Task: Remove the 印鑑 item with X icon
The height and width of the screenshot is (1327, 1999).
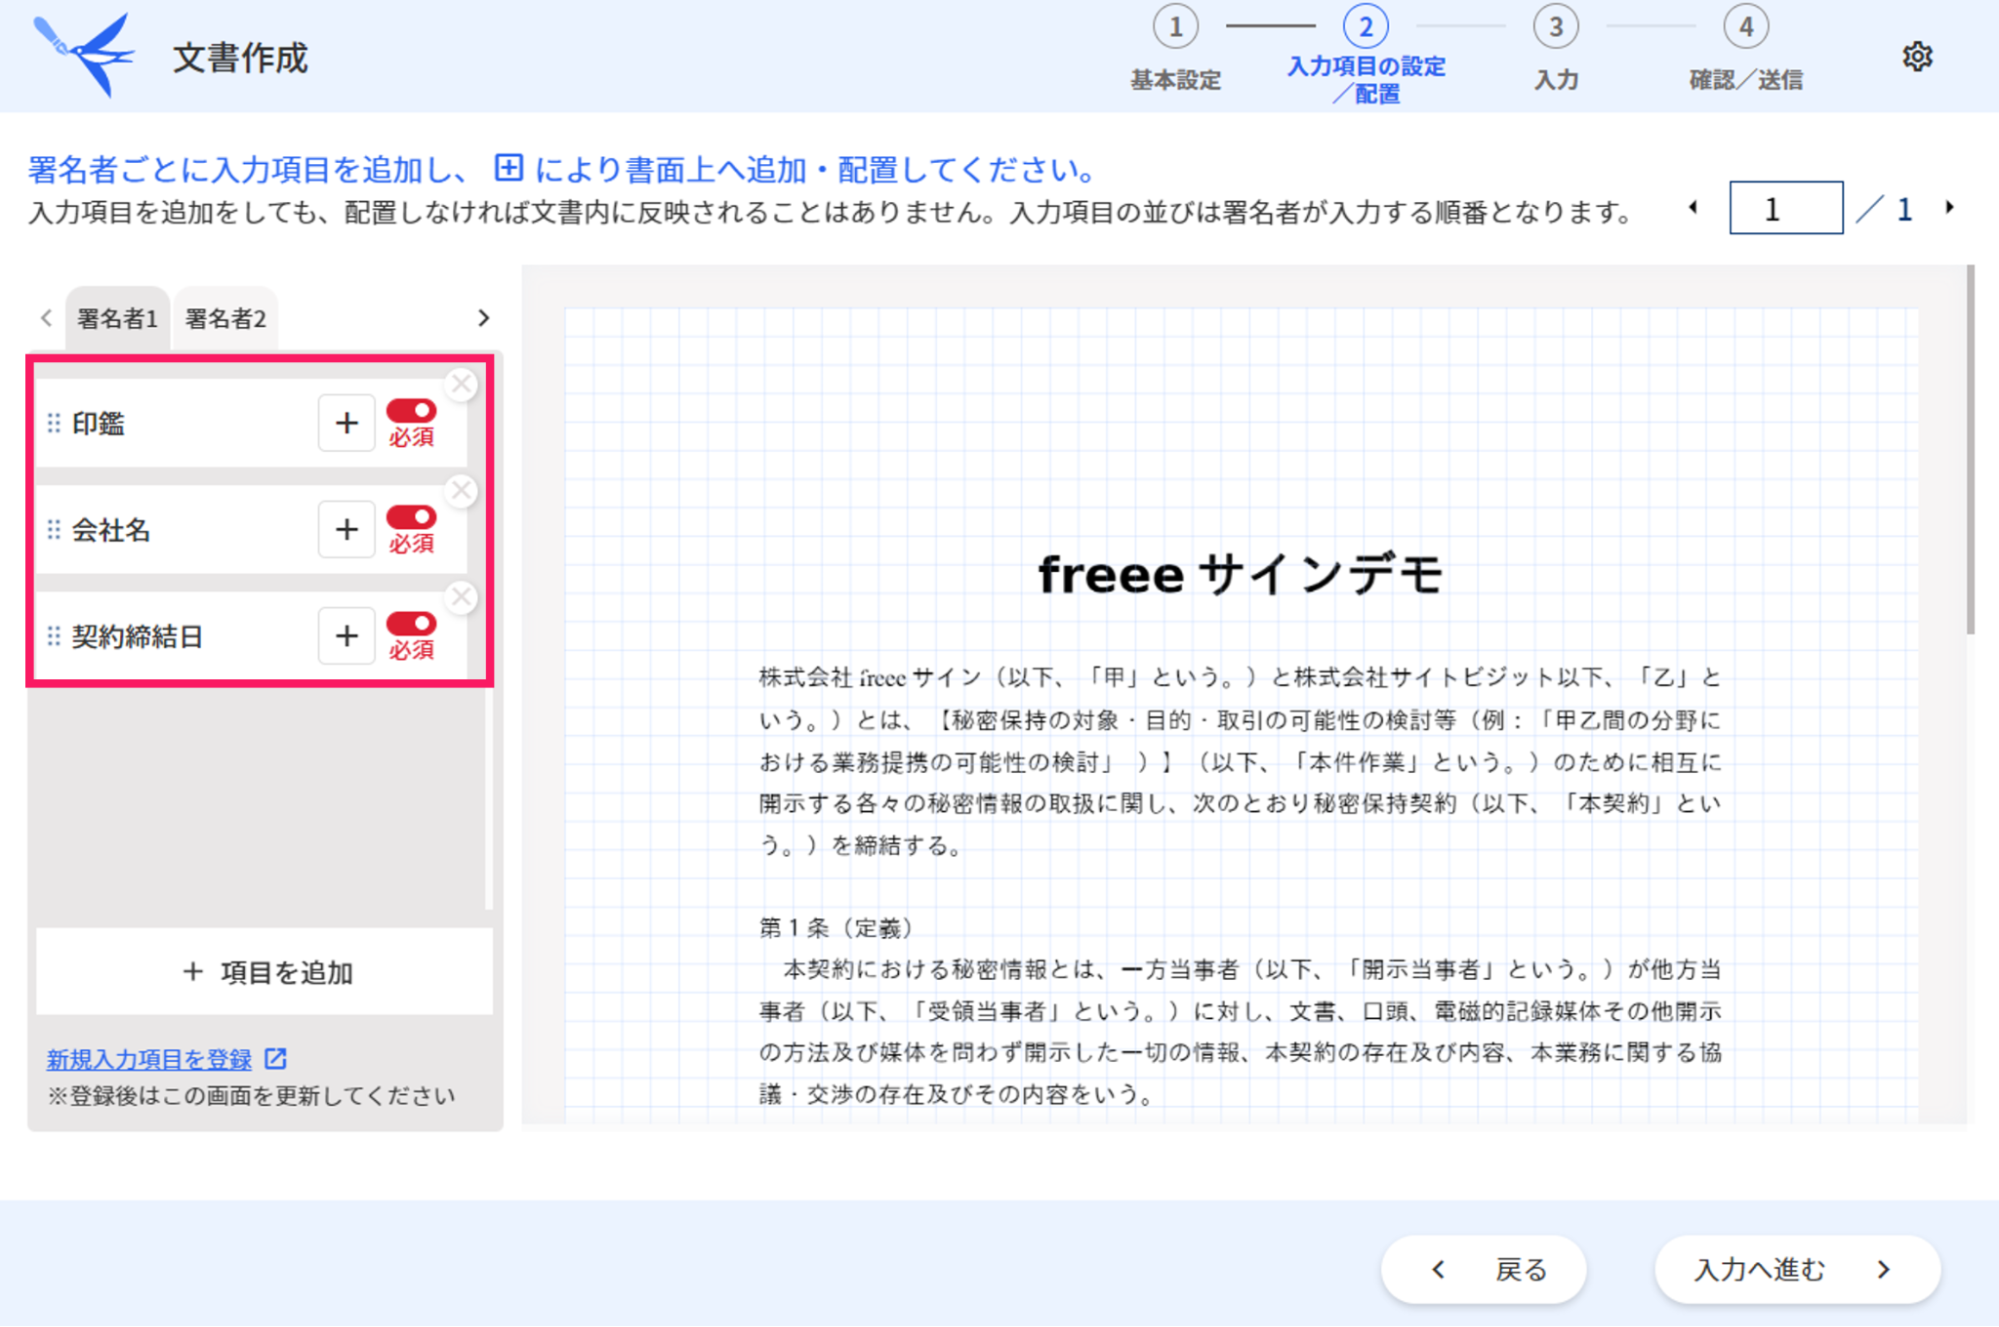Action: [461, 384]
